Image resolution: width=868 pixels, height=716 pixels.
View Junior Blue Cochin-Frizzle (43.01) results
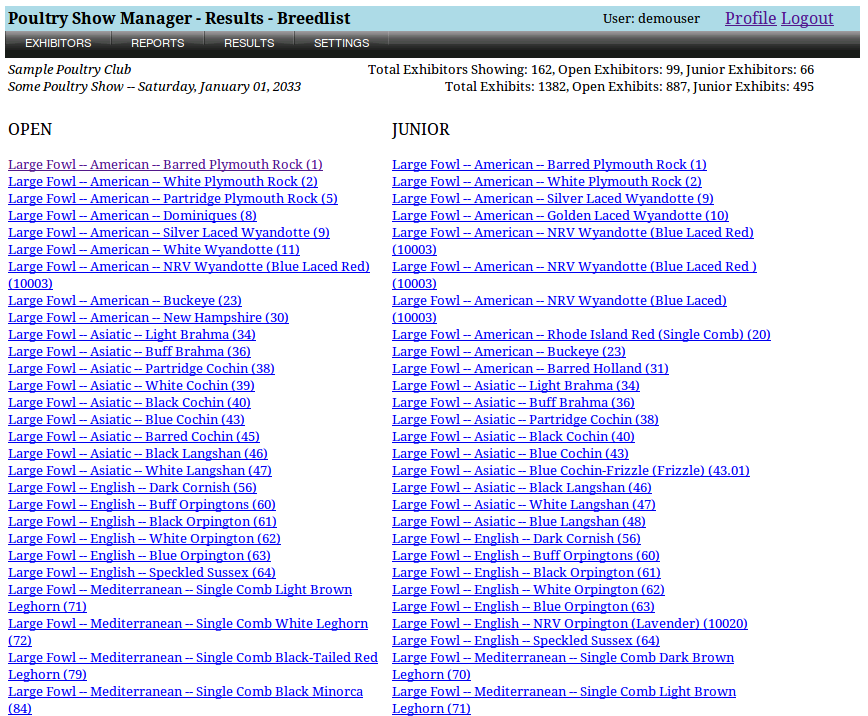[570, 471]
